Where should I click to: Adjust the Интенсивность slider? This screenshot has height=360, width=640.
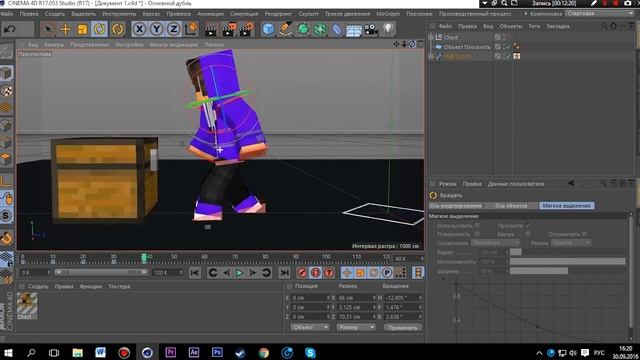(567, 261)
